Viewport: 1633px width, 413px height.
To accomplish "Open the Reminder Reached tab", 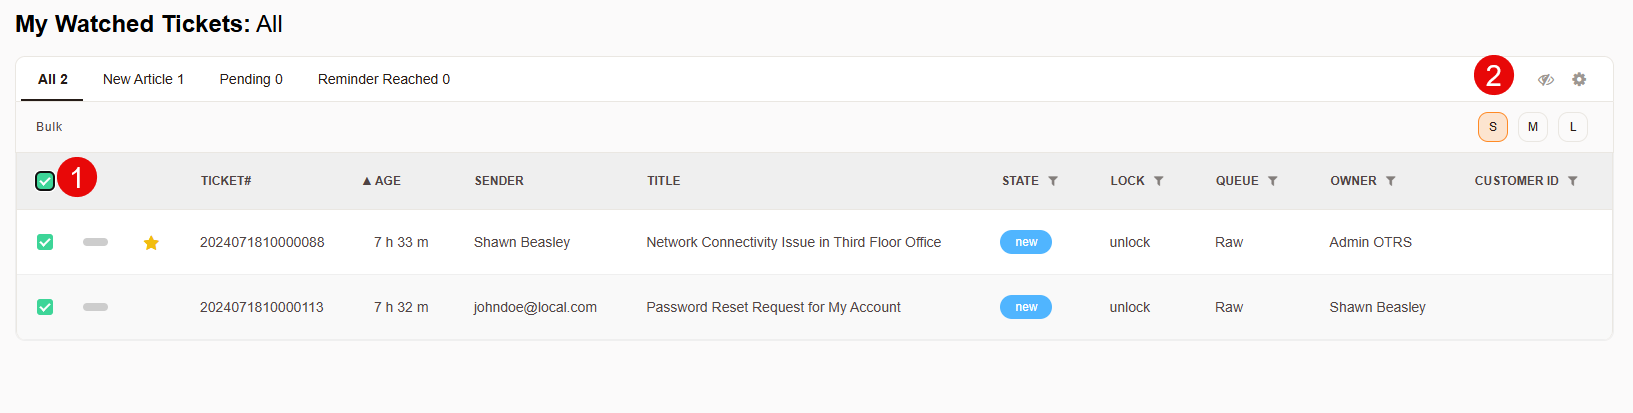I will (383, 79).
